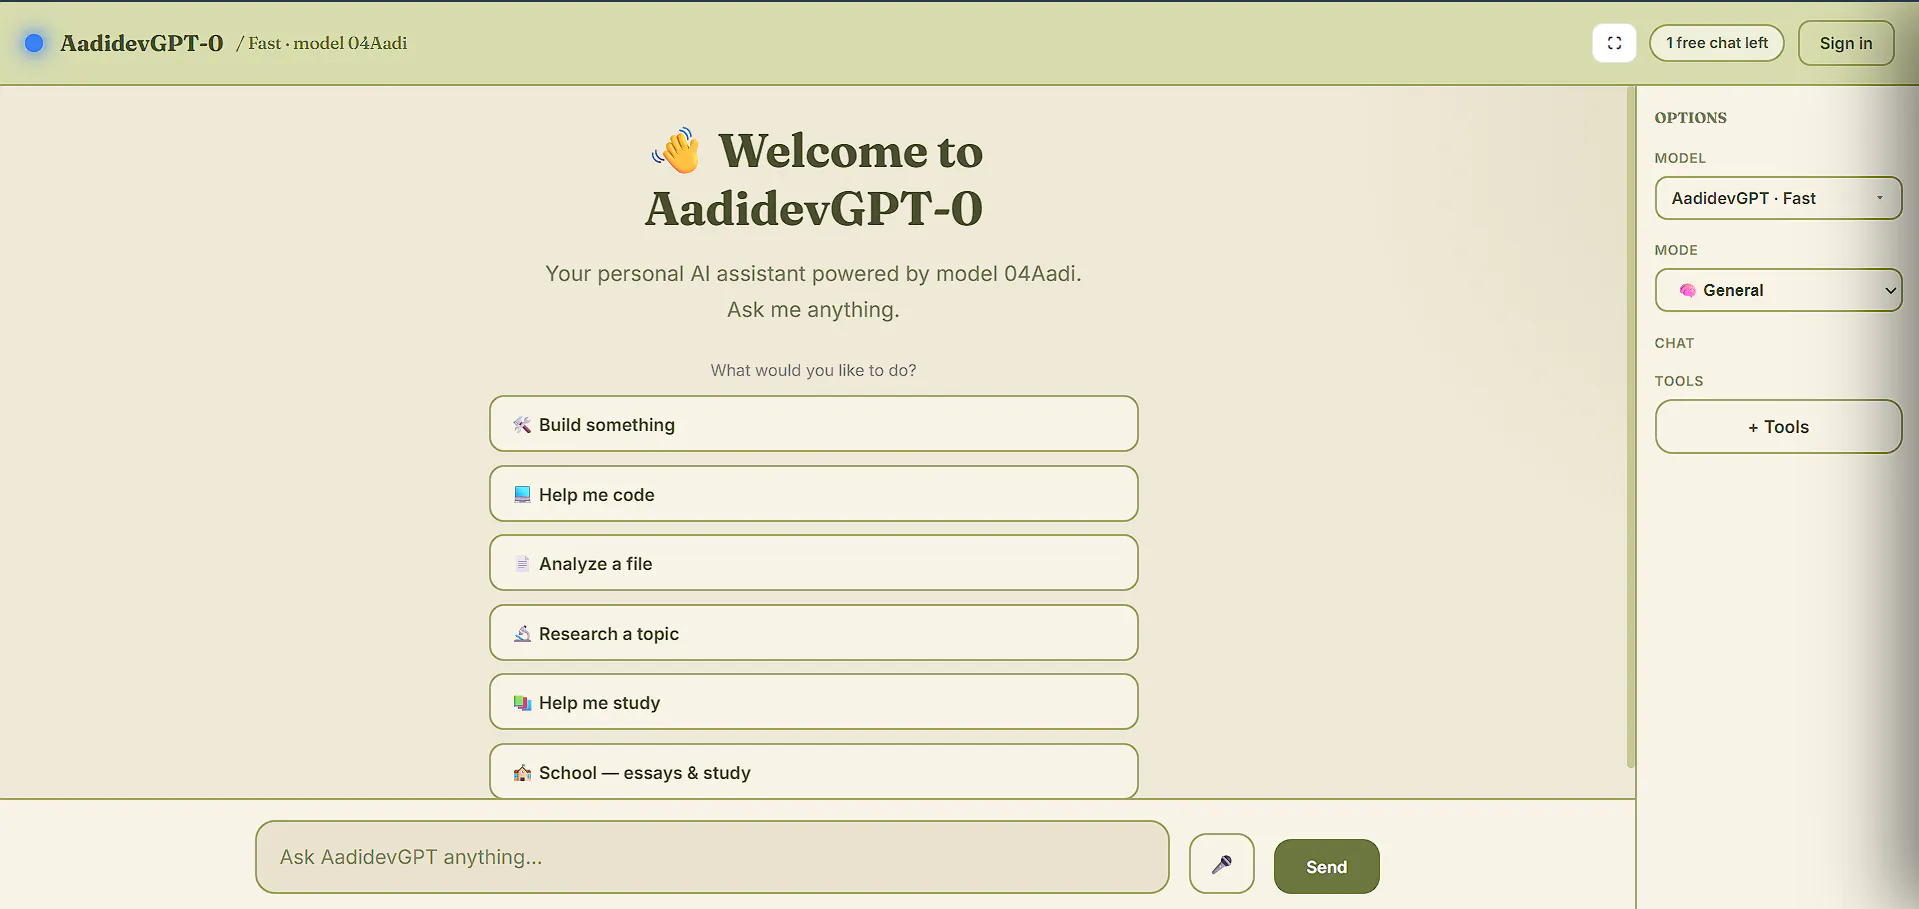Screen dimensions: 1919x909
Task: Select the Help me code suggestion
Action: coord(814,494)
